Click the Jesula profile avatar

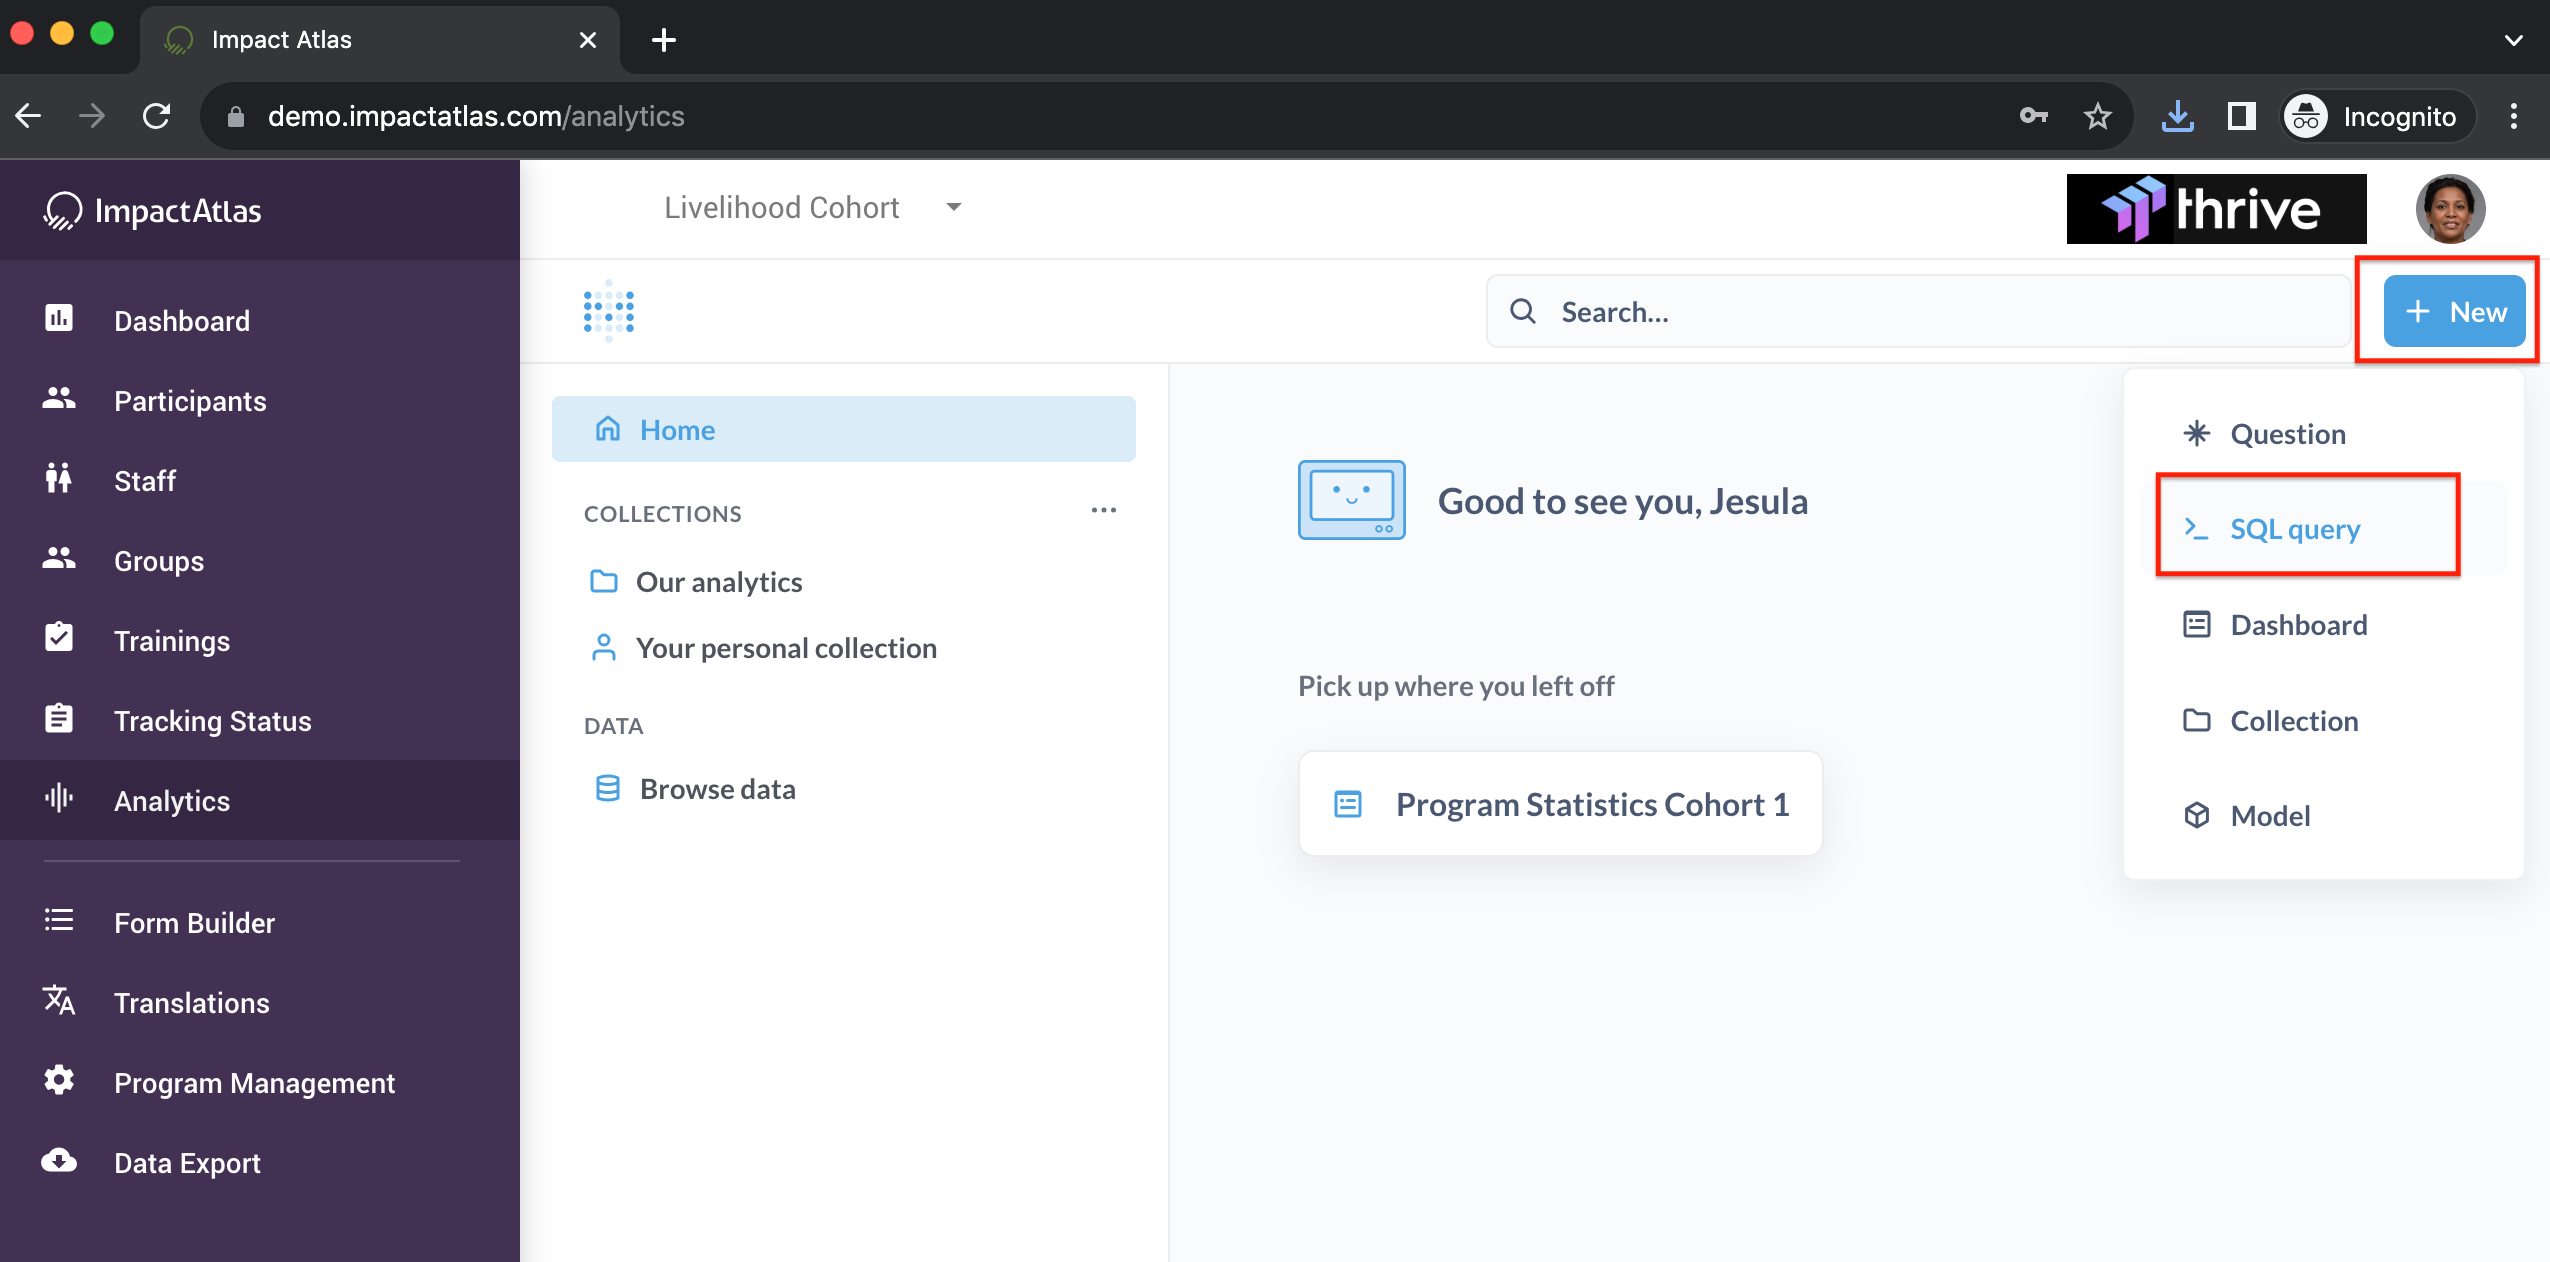(2449, 208)
